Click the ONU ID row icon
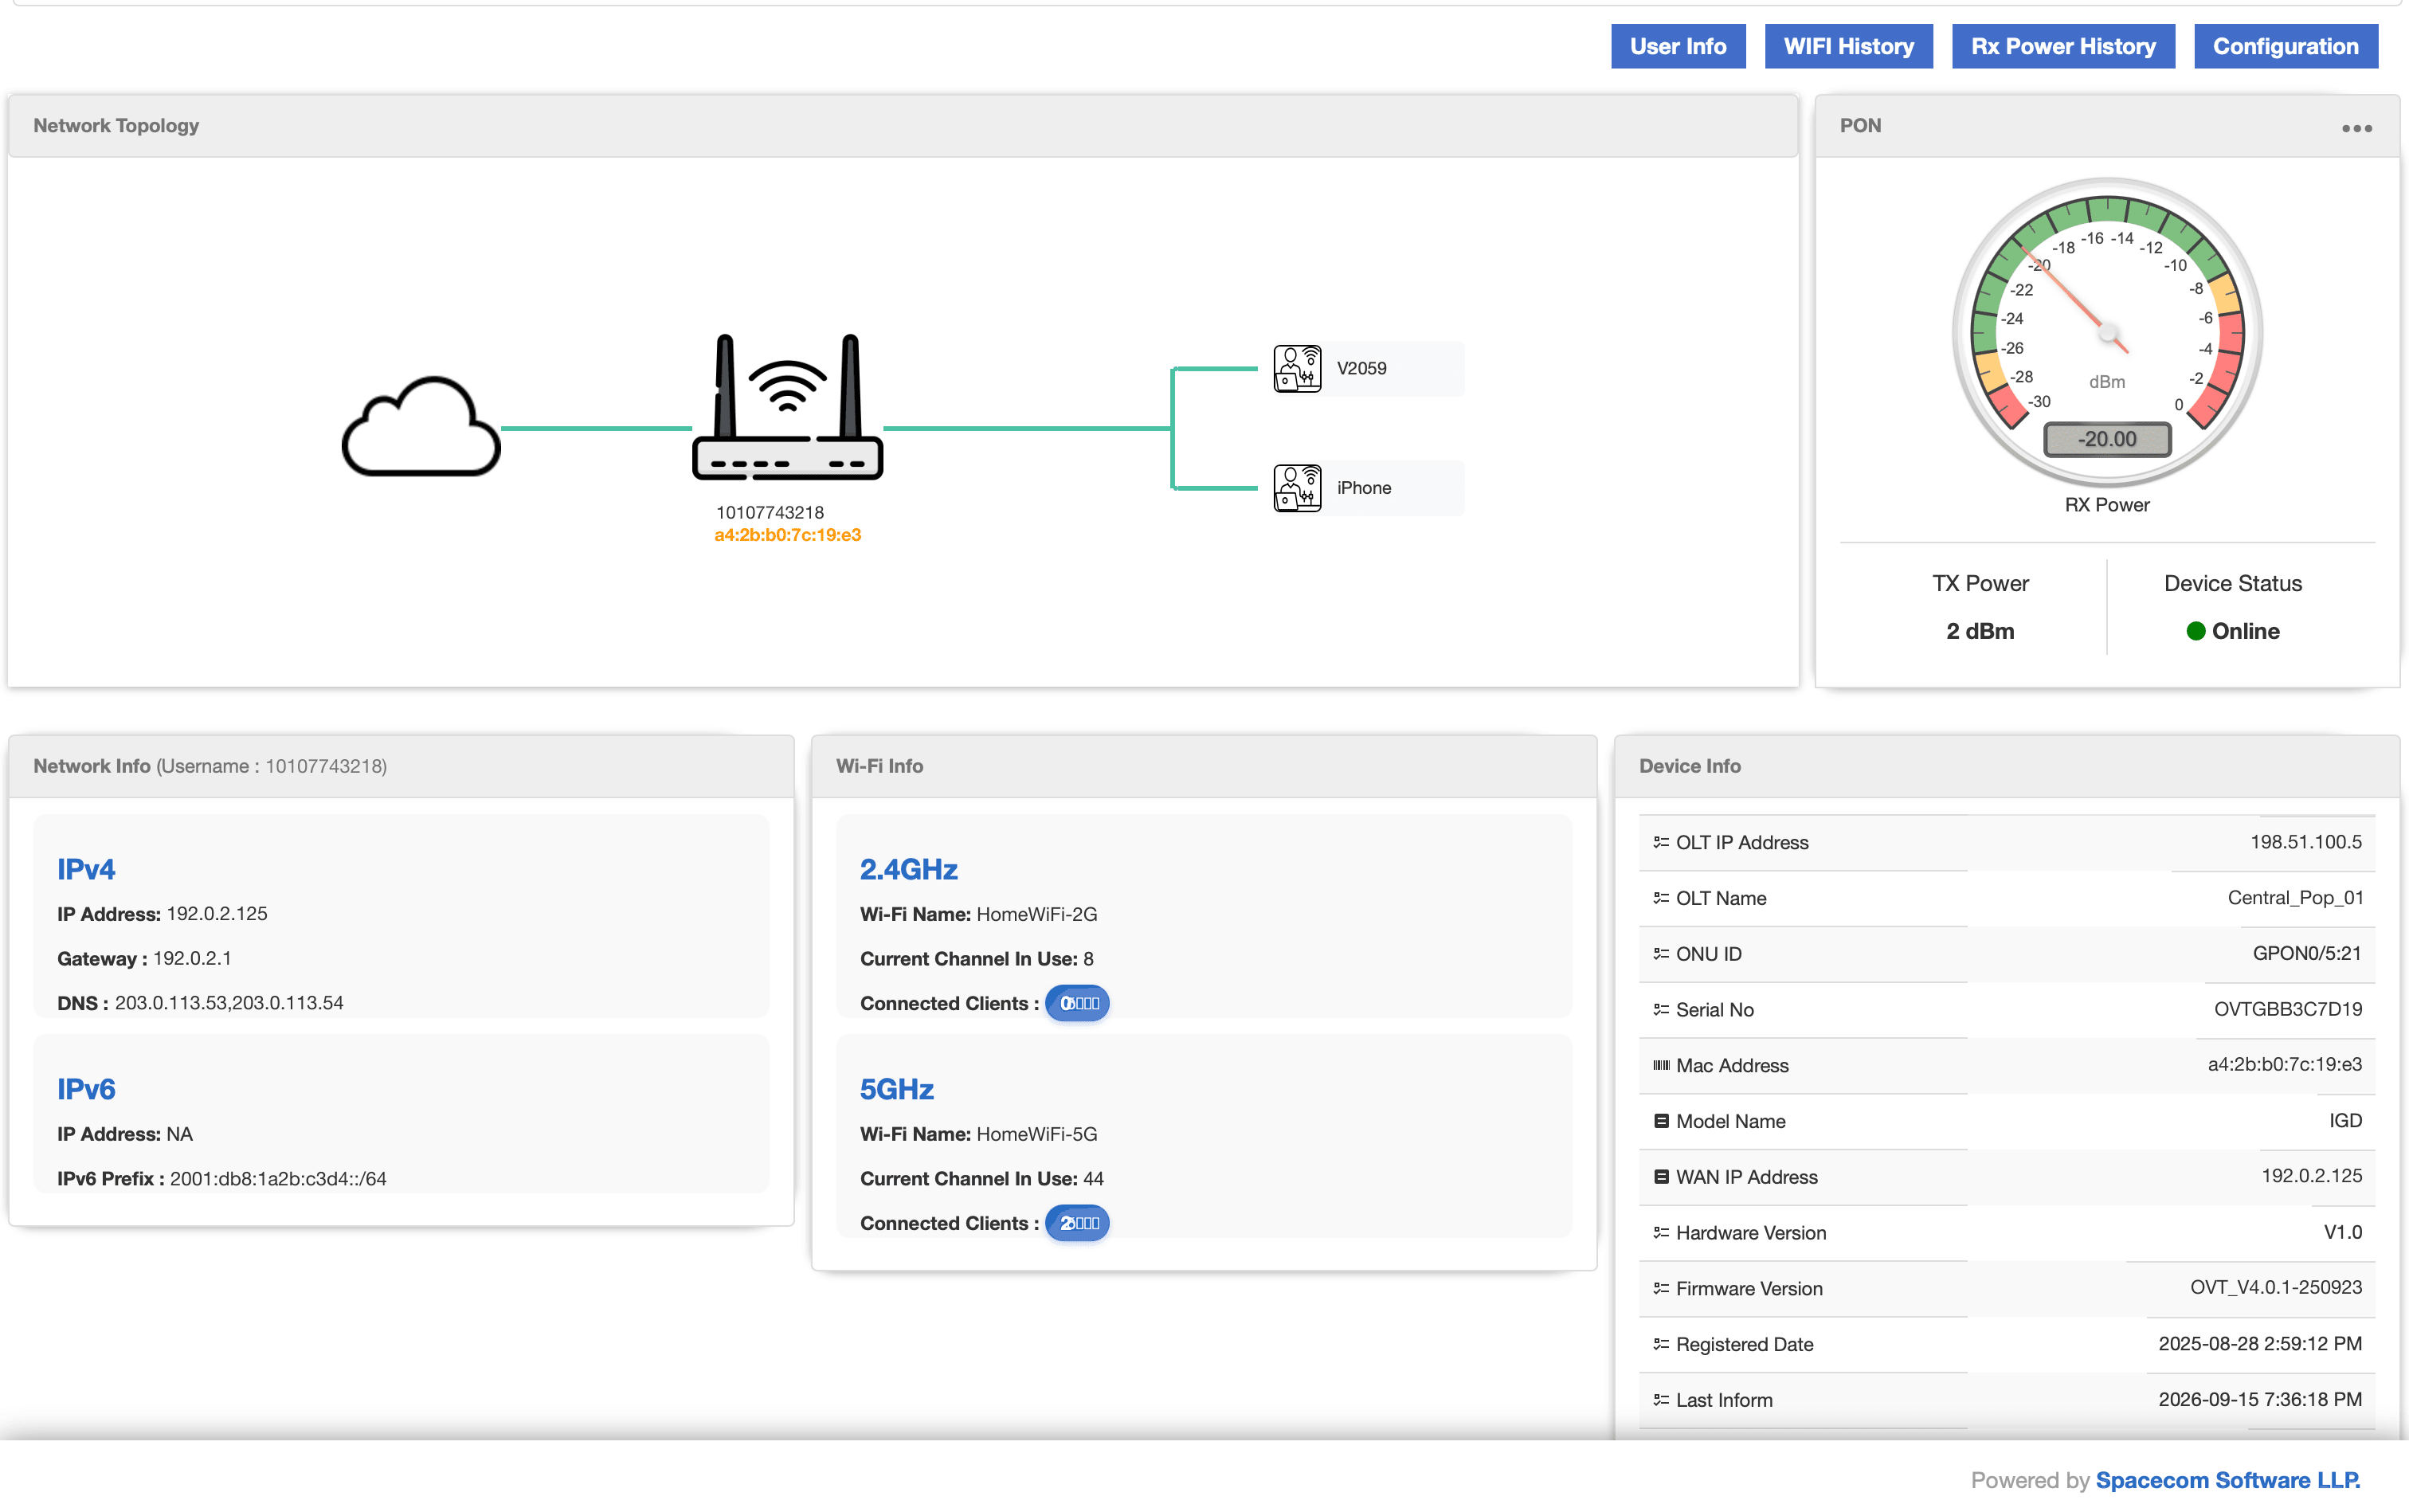This screenshot has width=2409, height=1512. [1660, 954]
